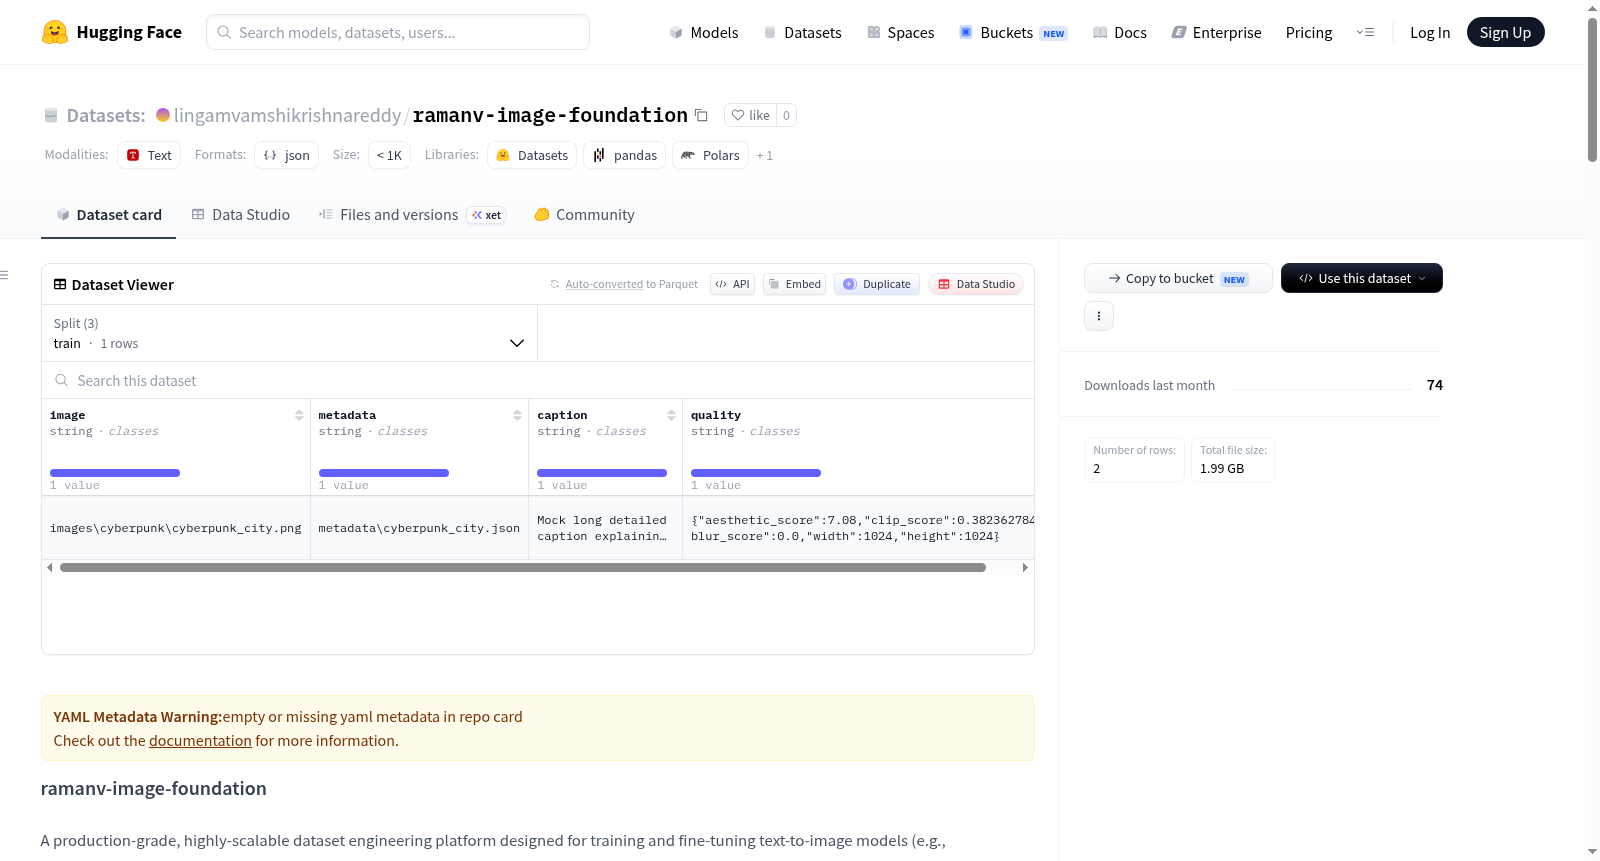
Task: Select the metadata cyberpunk_city.json cell
Action: (419, 528)
